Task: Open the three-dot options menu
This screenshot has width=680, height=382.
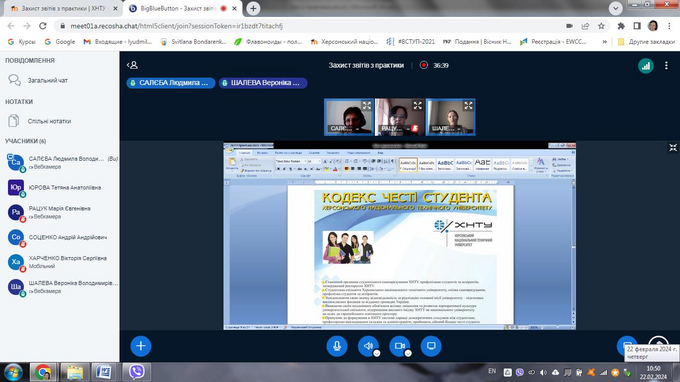Action: click(x=666, y=65)
